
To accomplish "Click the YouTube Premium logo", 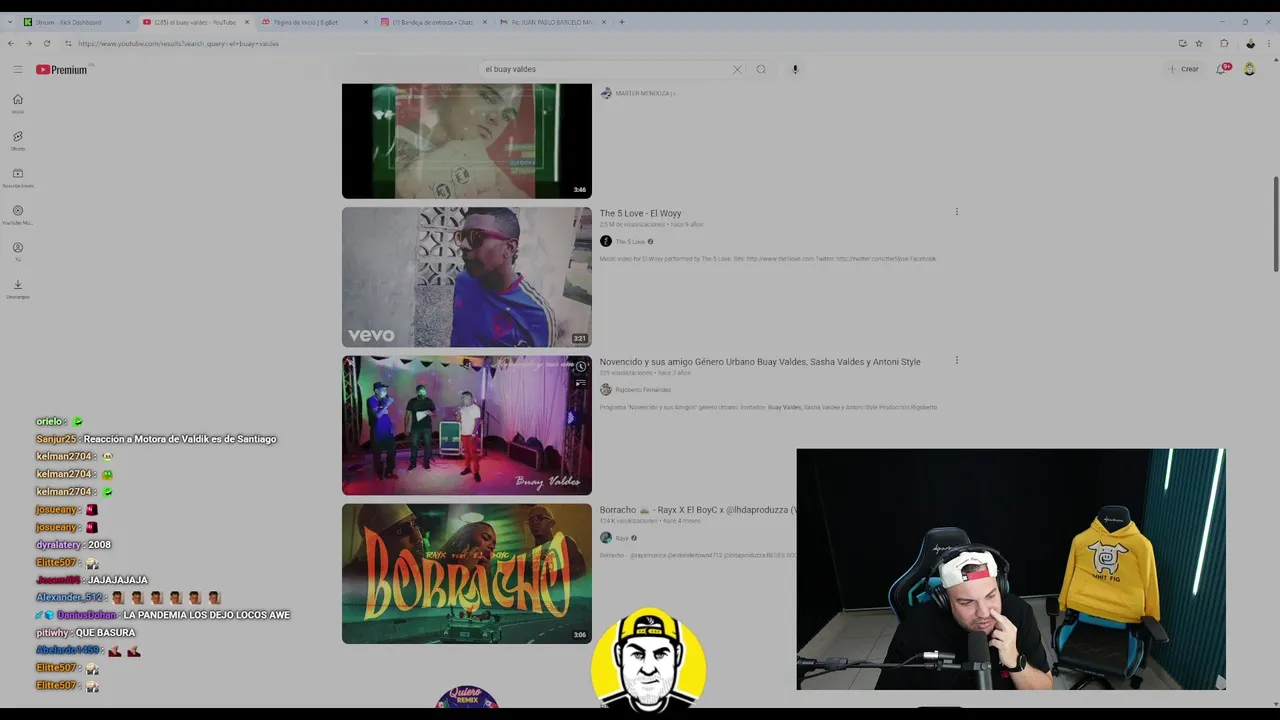I will click(62, 69).
